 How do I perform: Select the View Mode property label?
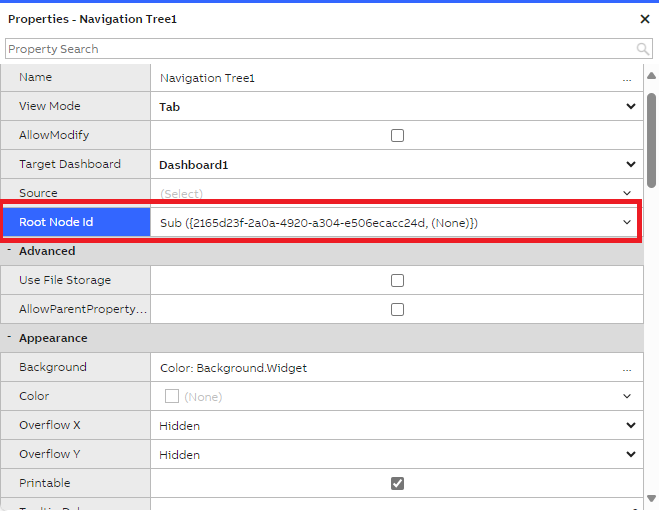click(x=50, y=106)
